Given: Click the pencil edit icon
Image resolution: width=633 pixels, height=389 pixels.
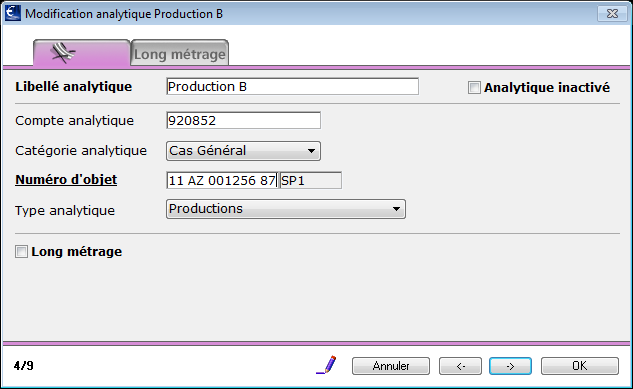Looking at the screenshot, I should [x=326, y=365].
